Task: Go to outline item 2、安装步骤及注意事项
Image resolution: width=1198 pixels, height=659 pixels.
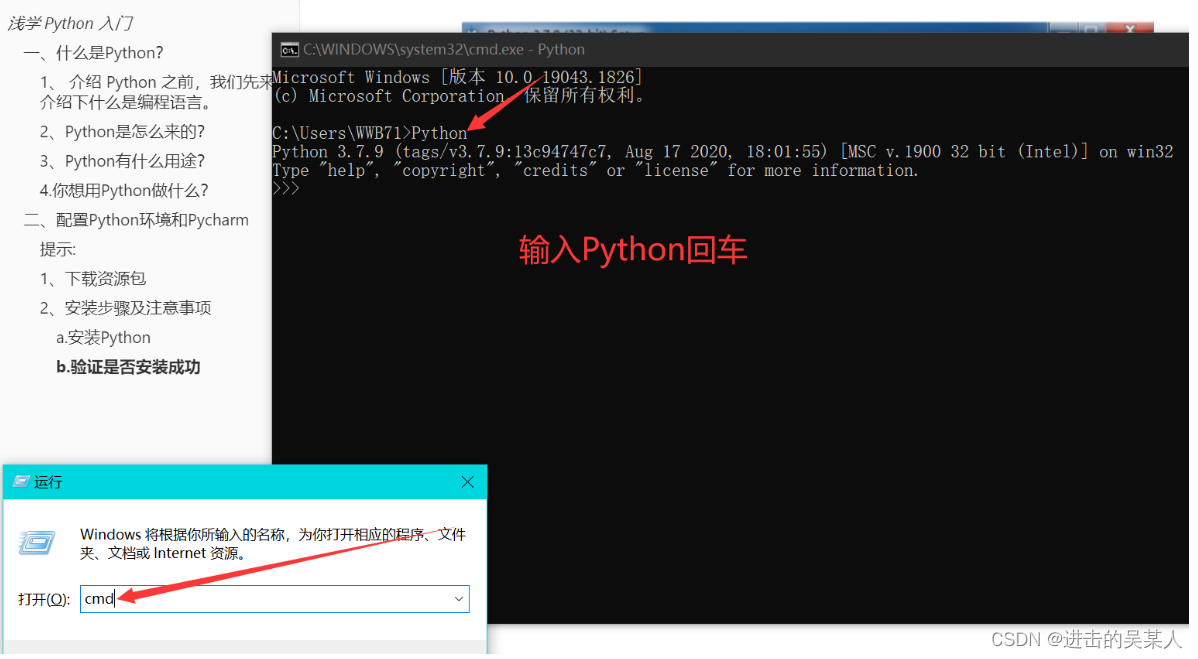Action: (125, 309)
